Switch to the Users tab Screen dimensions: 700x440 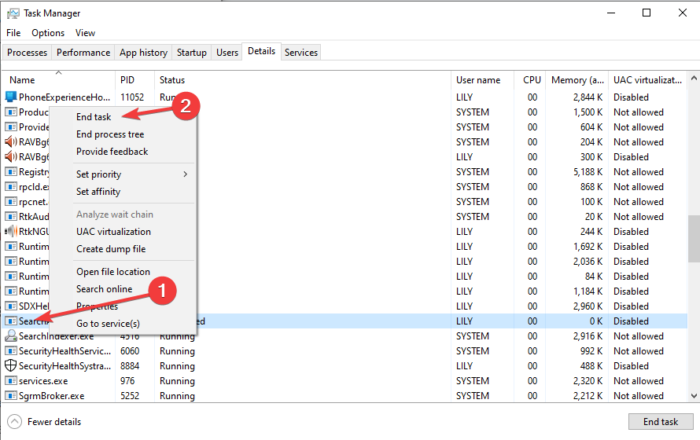pyautogui.click(x=227, y=52)
